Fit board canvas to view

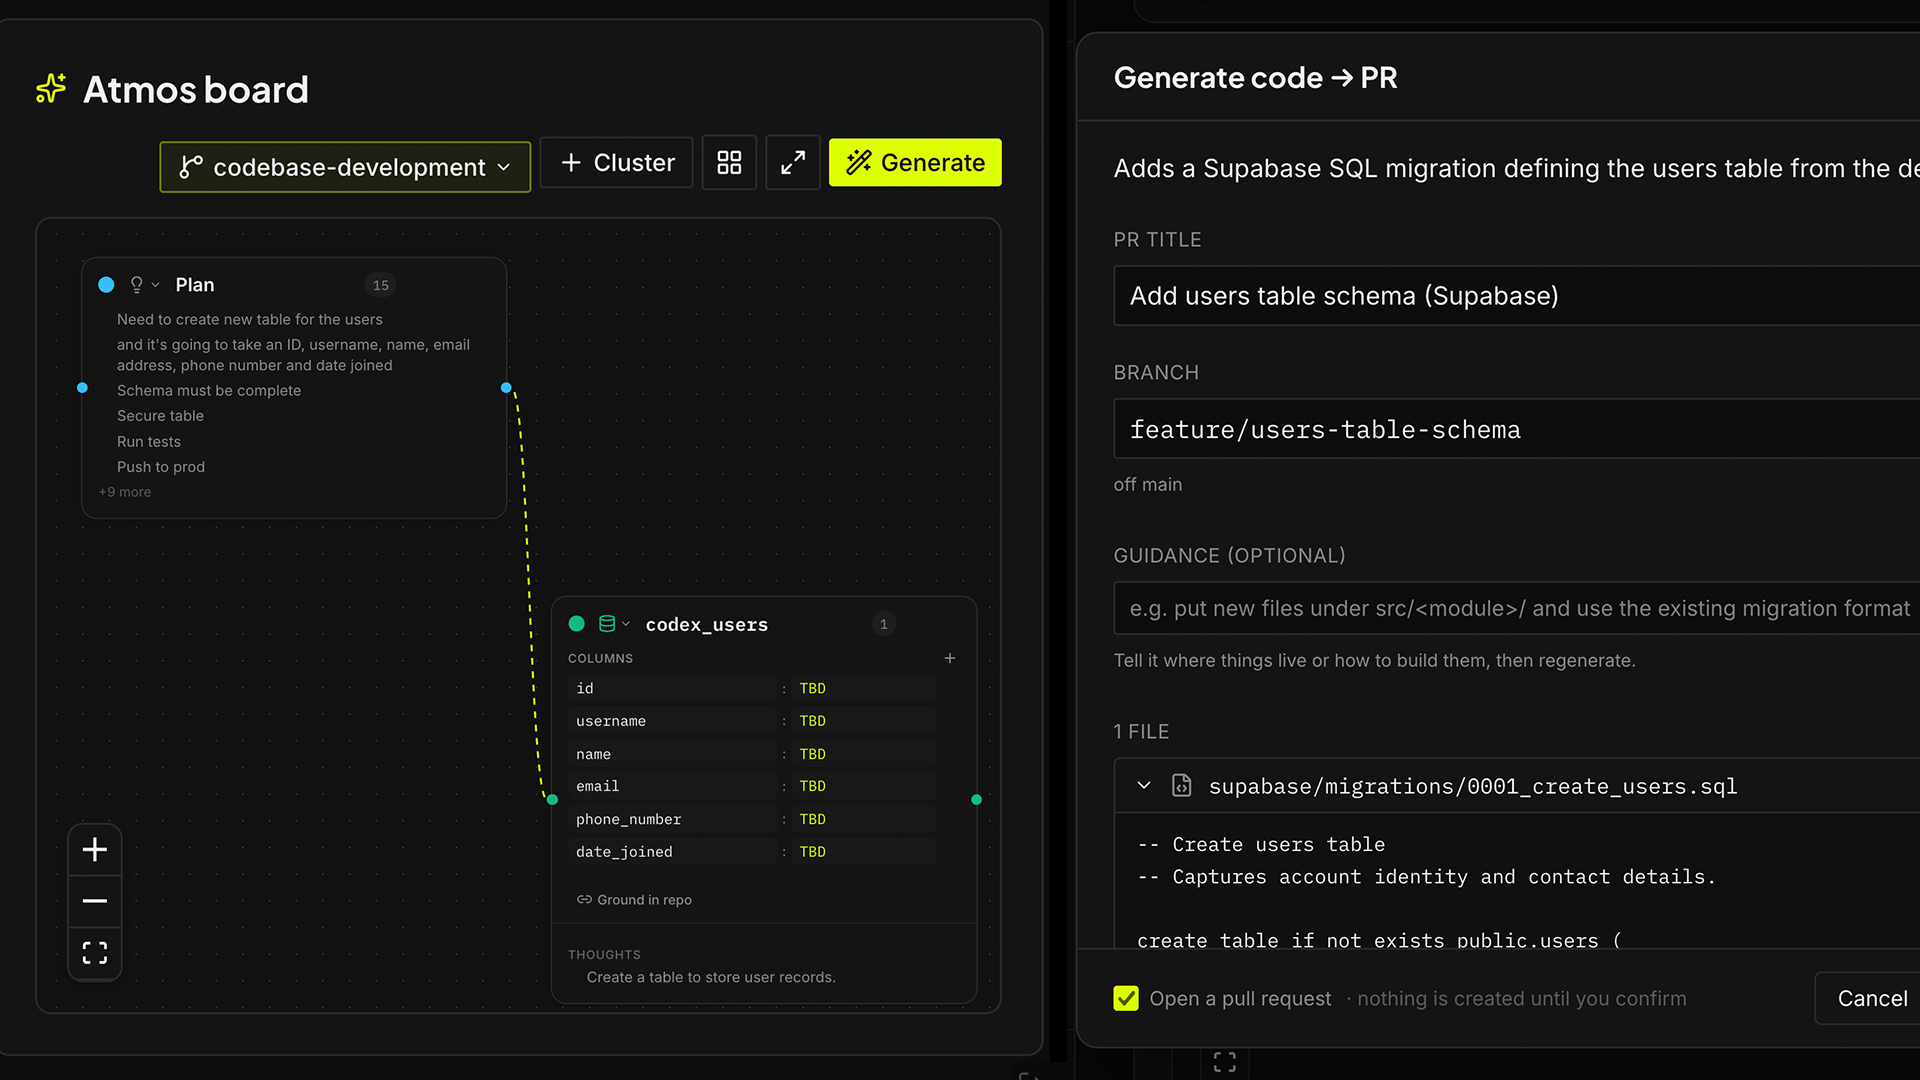click(95, 953)
